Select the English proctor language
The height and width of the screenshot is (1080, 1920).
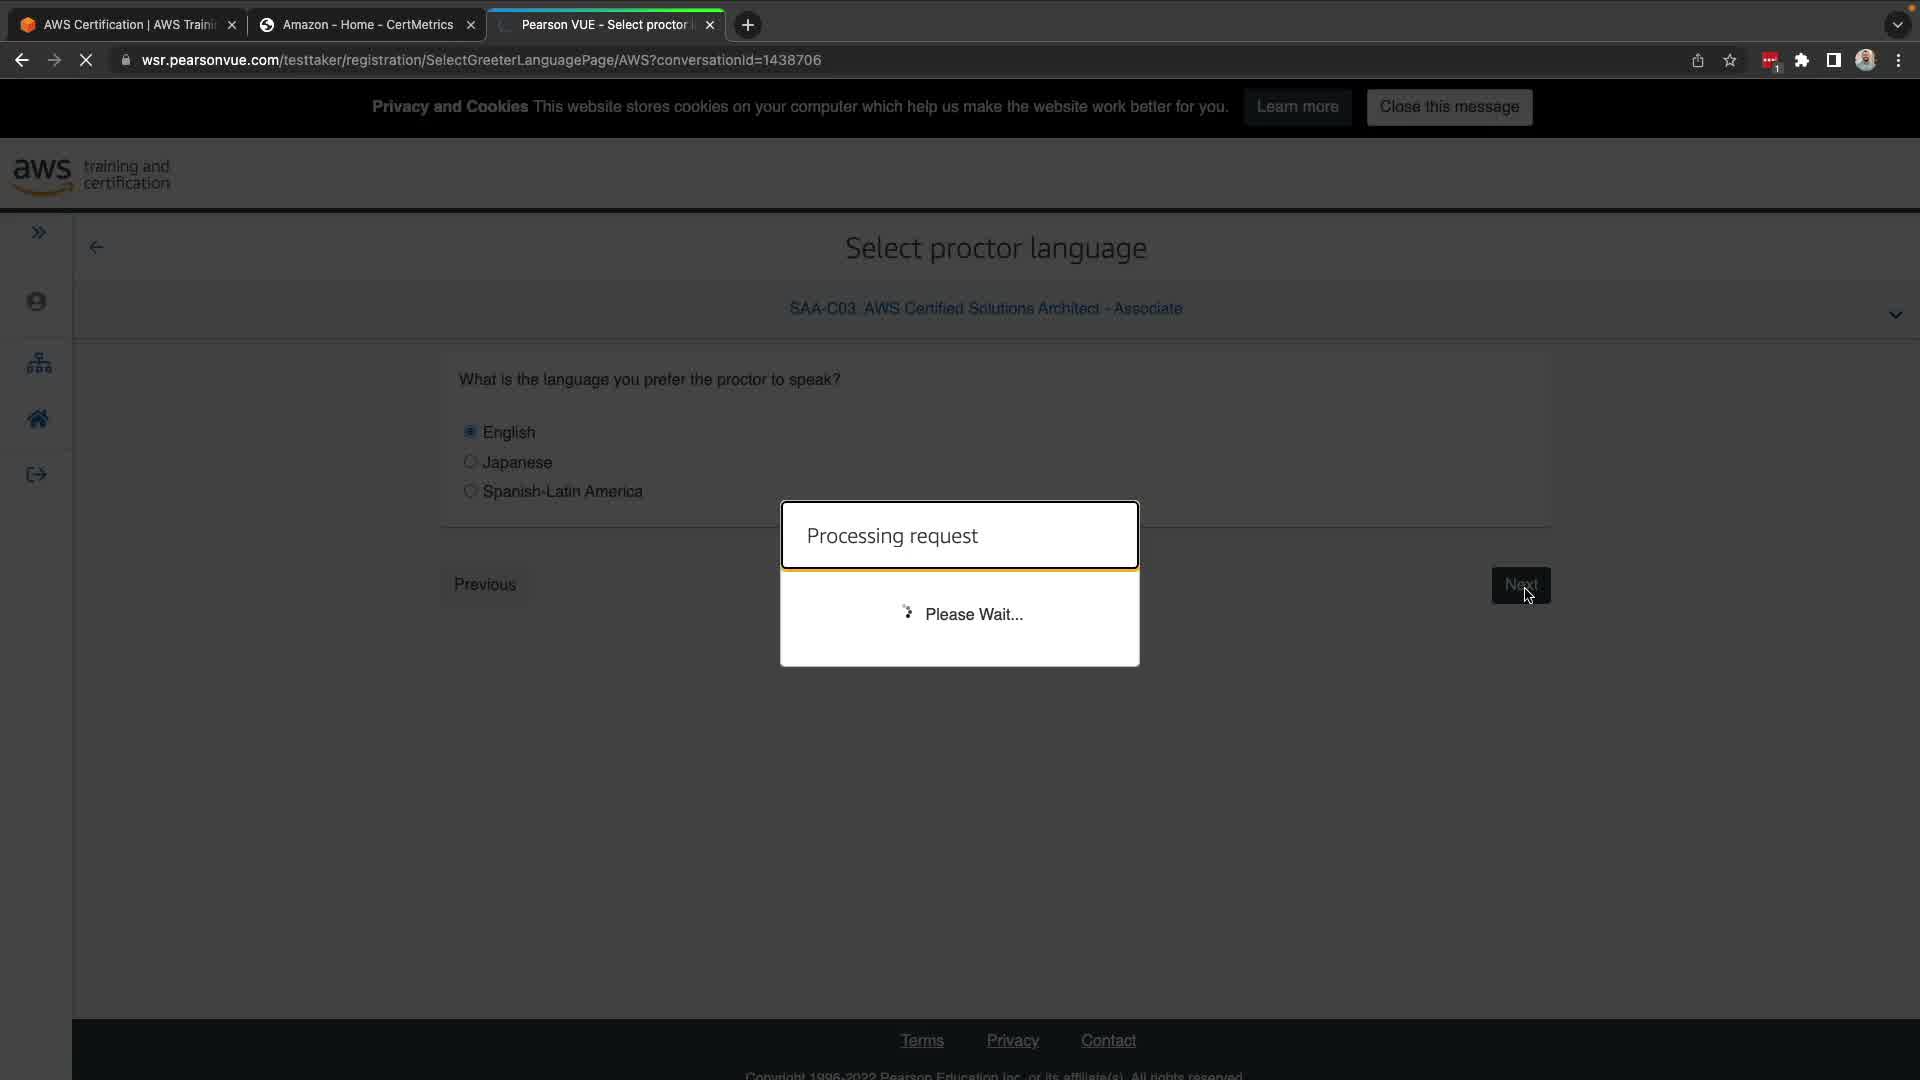coord(470,432)
